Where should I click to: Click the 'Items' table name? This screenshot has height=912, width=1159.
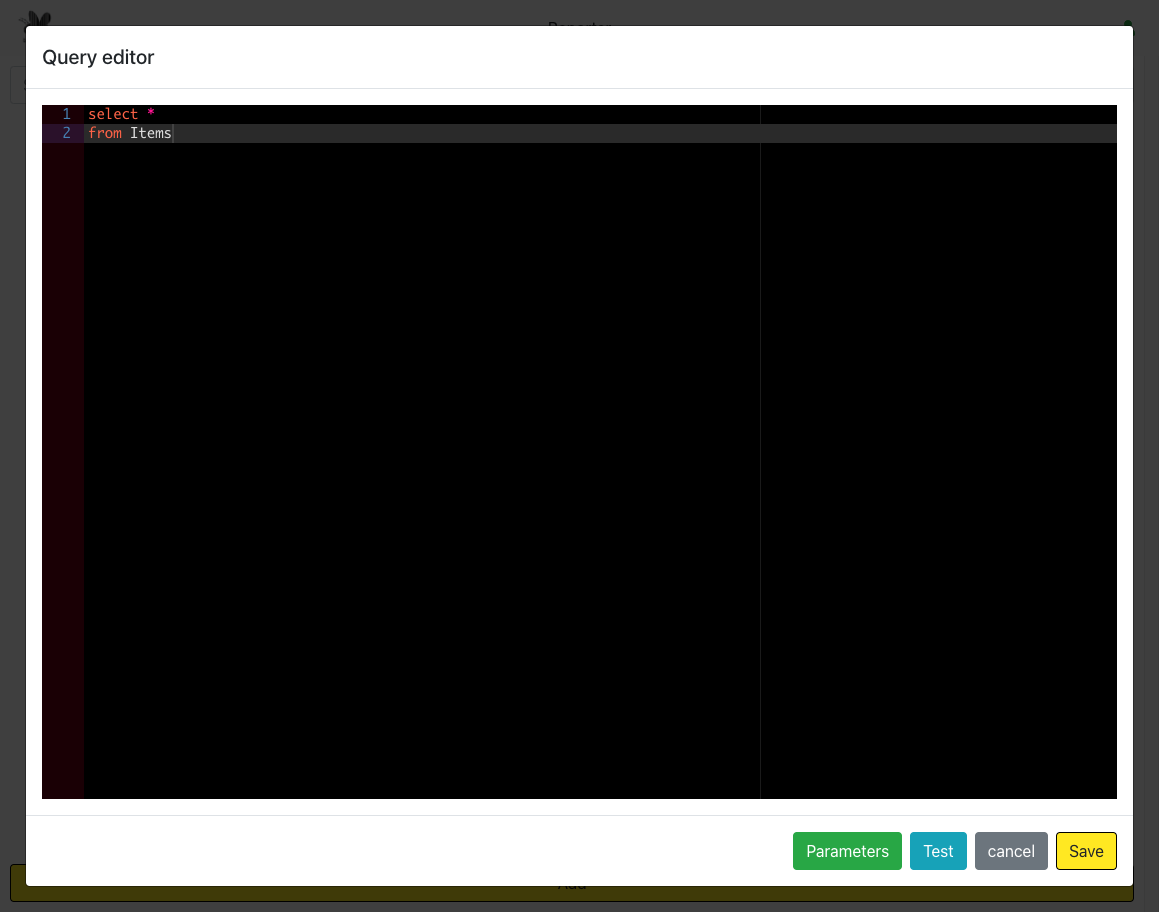[151, 133]
